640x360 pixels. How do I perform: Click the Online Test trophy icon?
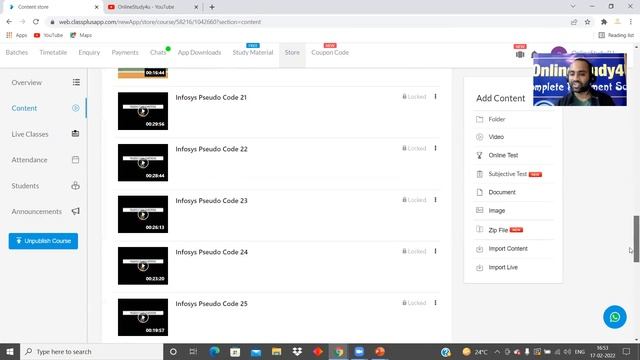tap(480, 155)
